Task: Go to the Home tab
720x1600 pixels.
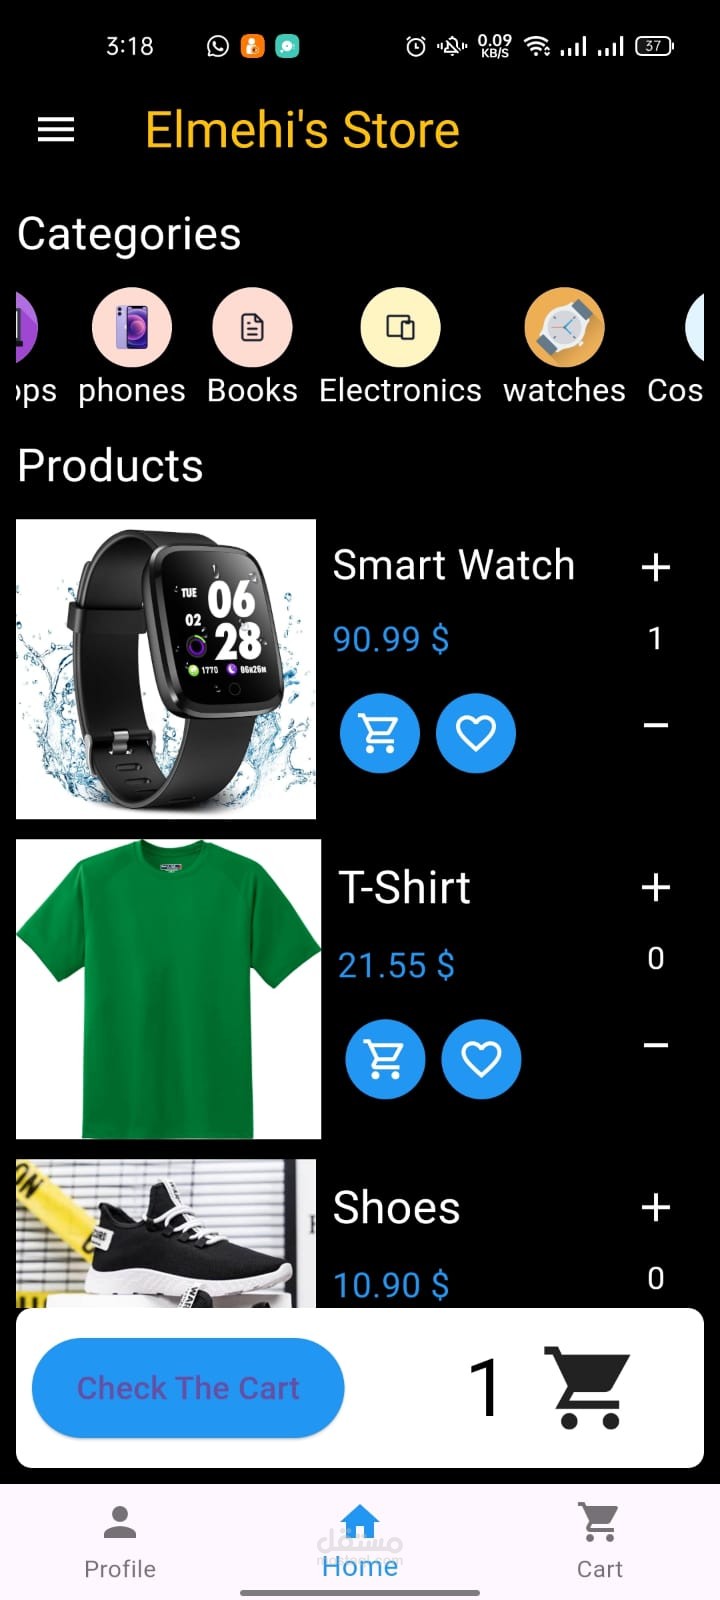Action: point(360,1543)
